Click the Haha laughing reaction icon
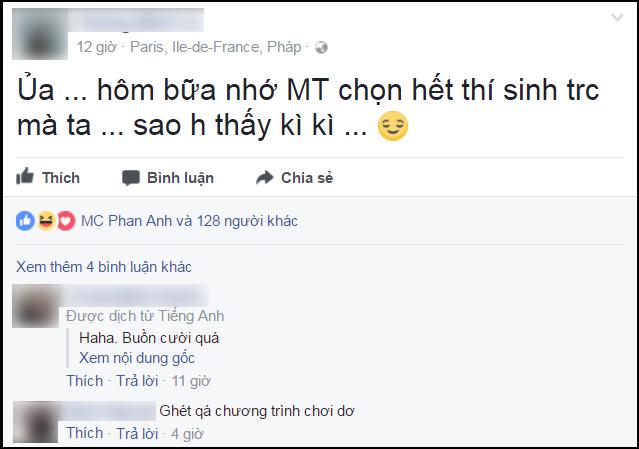 point(45,221)
